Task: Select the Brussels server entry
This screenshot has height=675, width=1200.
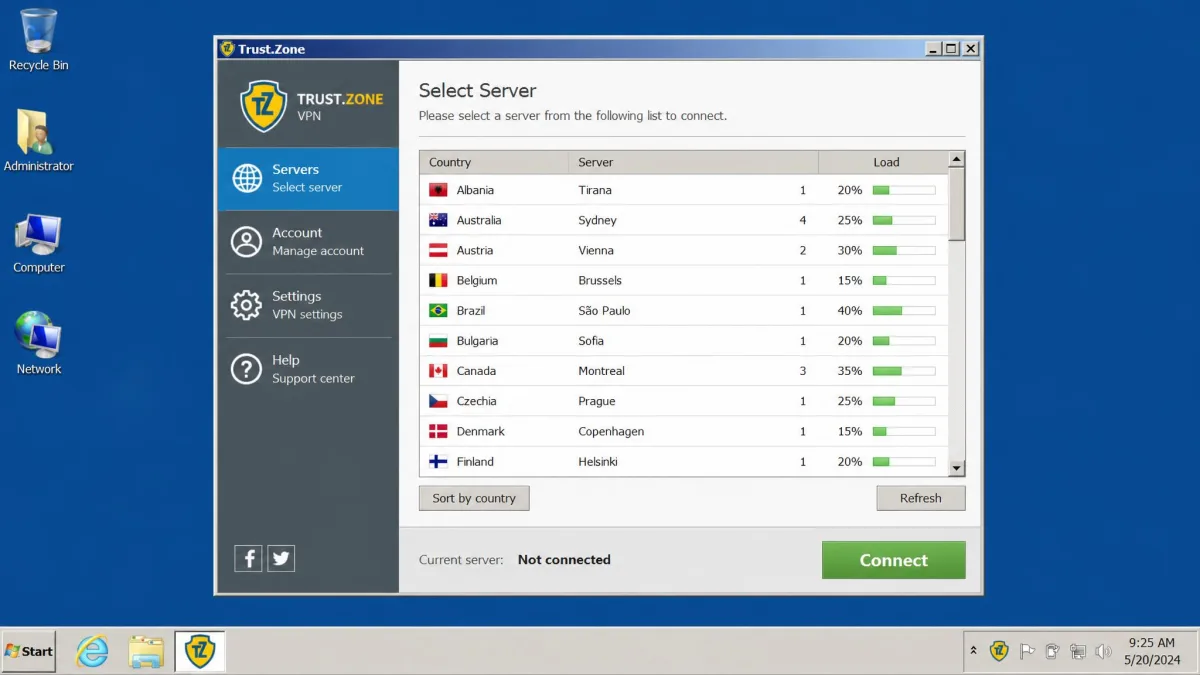Action: [683, 280]
